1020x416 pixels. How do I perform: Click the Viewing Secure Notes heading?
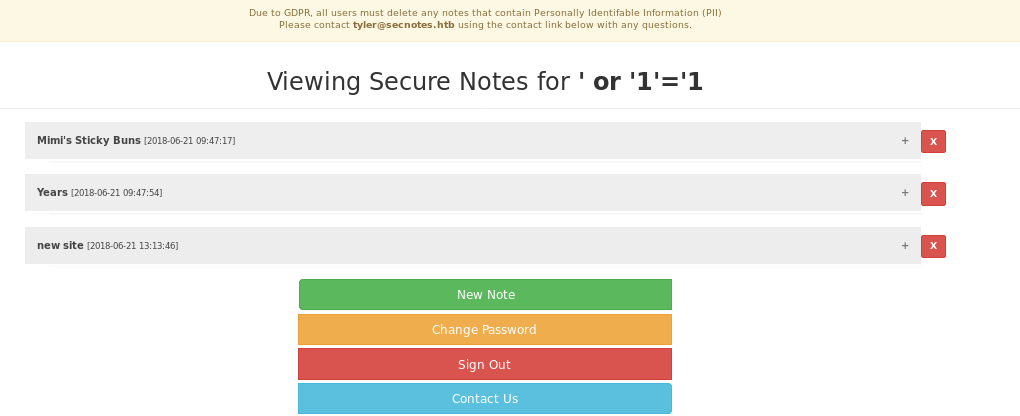coord(418,83)
